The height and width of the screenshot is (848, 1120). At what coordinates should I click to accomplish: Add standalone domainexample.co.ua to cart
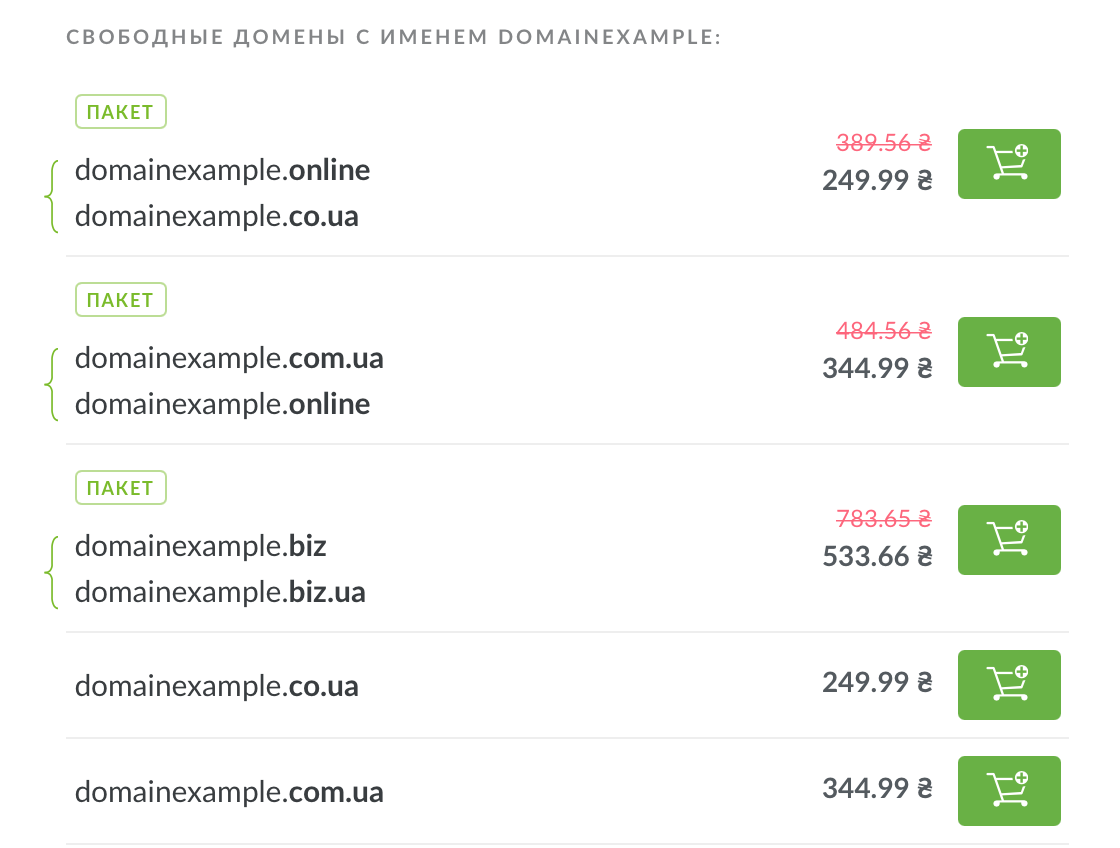point(1008,685)
